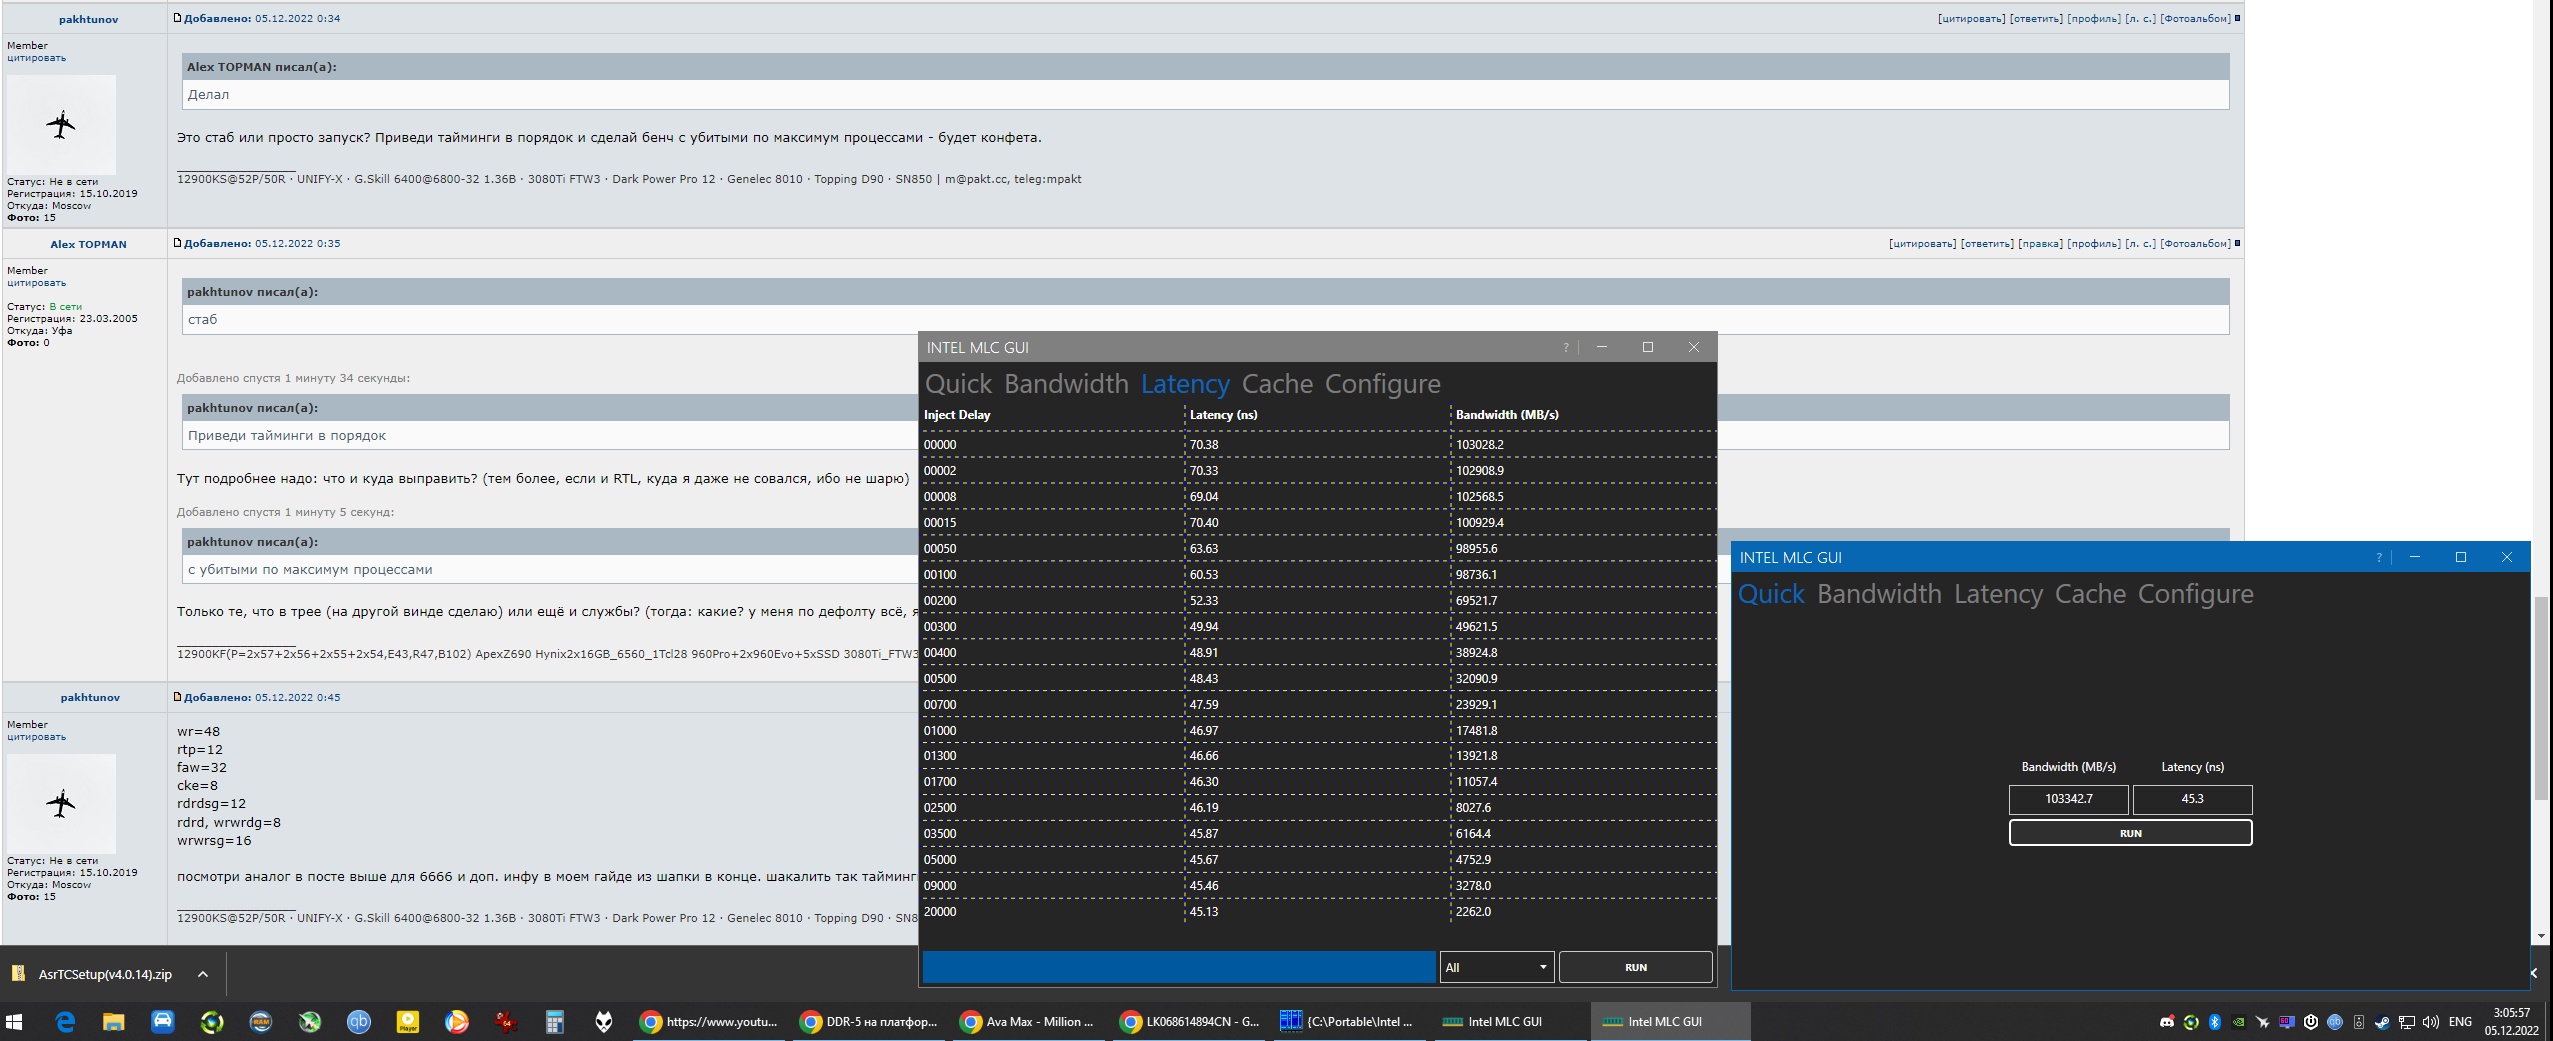Click цитировать link on the 0:34 post

(x=1971, y=18)
